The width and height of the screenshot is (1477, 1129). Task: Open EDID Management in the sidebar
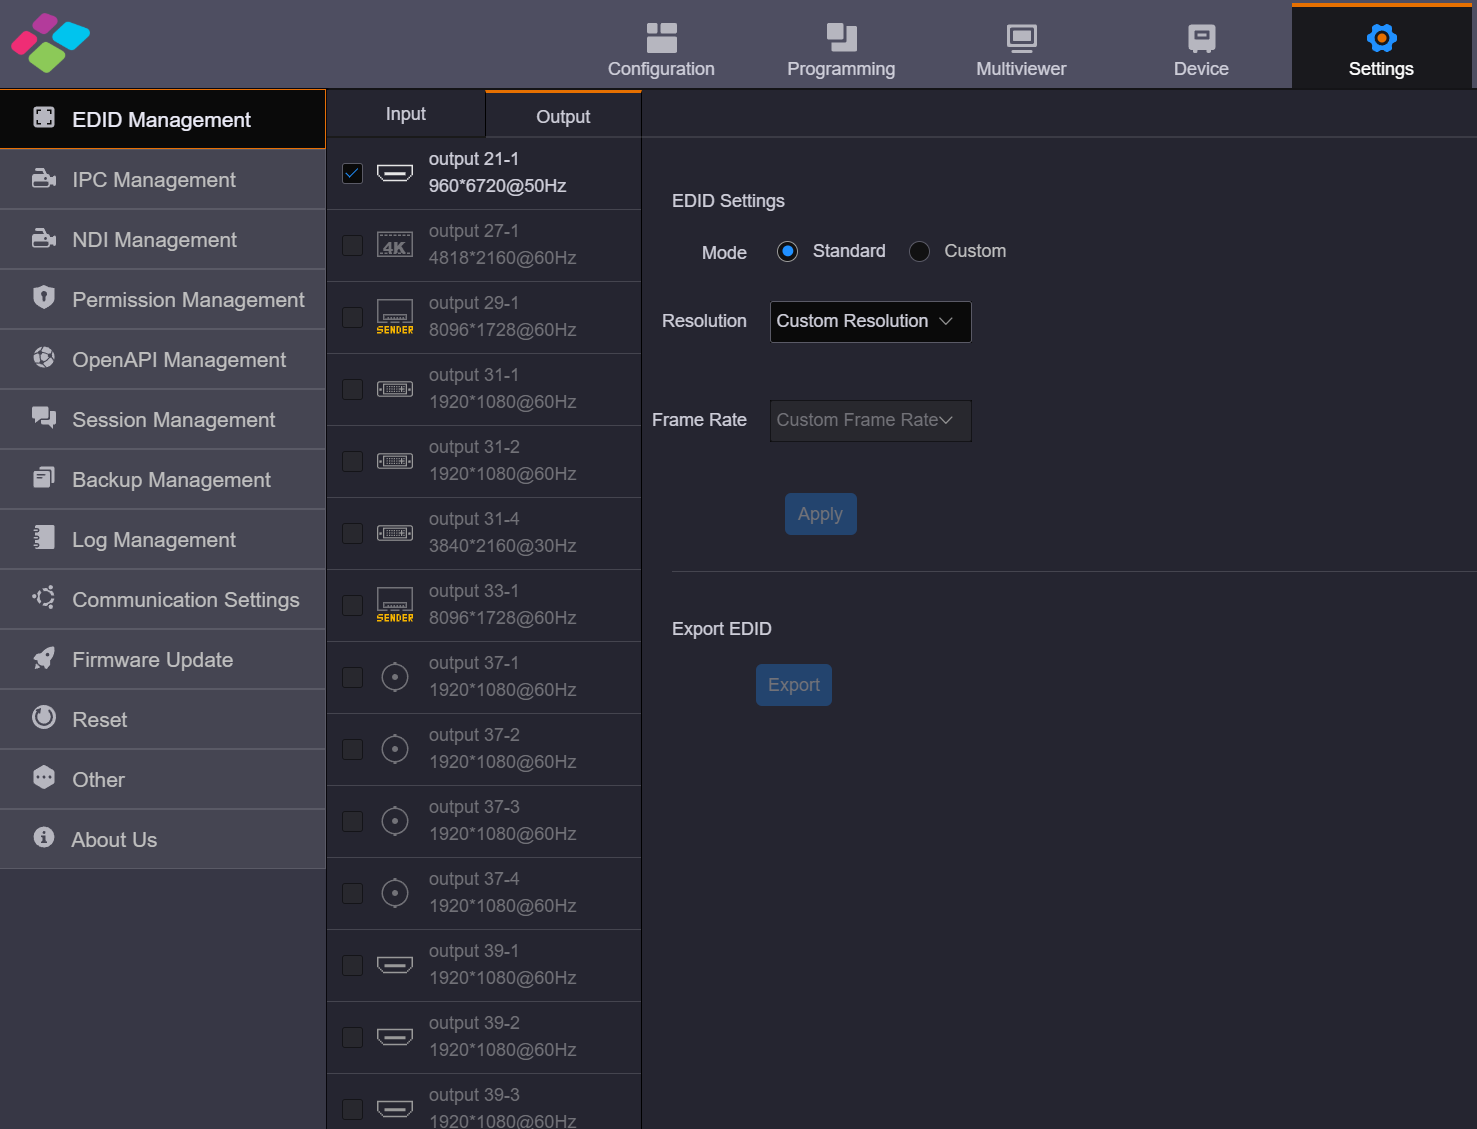tap(161, 119)
